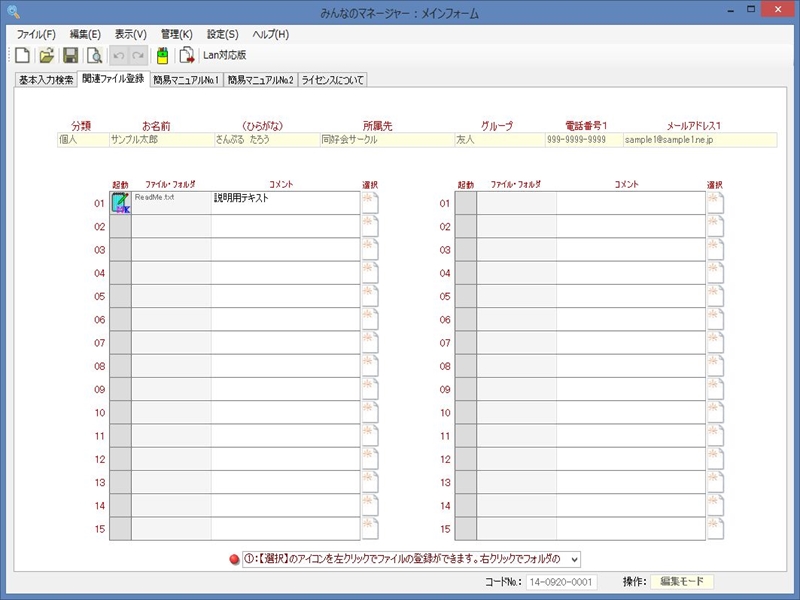This screenshot has height=600, width=800.
Task: Open the ファイル(F) menu
Action: [x=36, y=34]
